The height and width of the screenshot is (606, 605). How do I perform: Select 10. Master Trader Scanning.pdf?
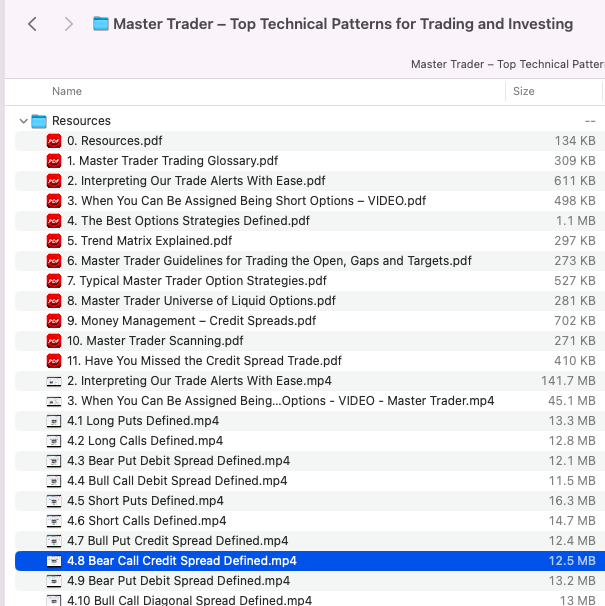pos(155,341)
